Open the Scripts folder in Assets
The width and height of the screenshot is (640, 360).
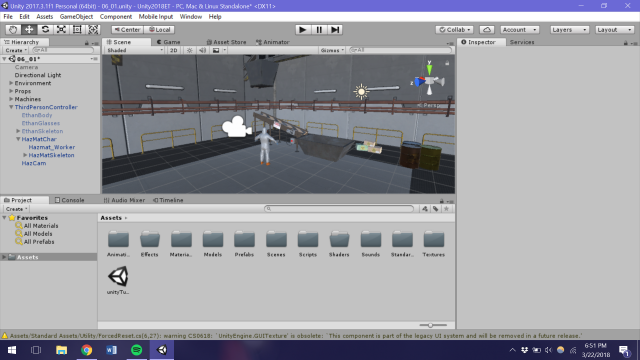pos(308,244)
